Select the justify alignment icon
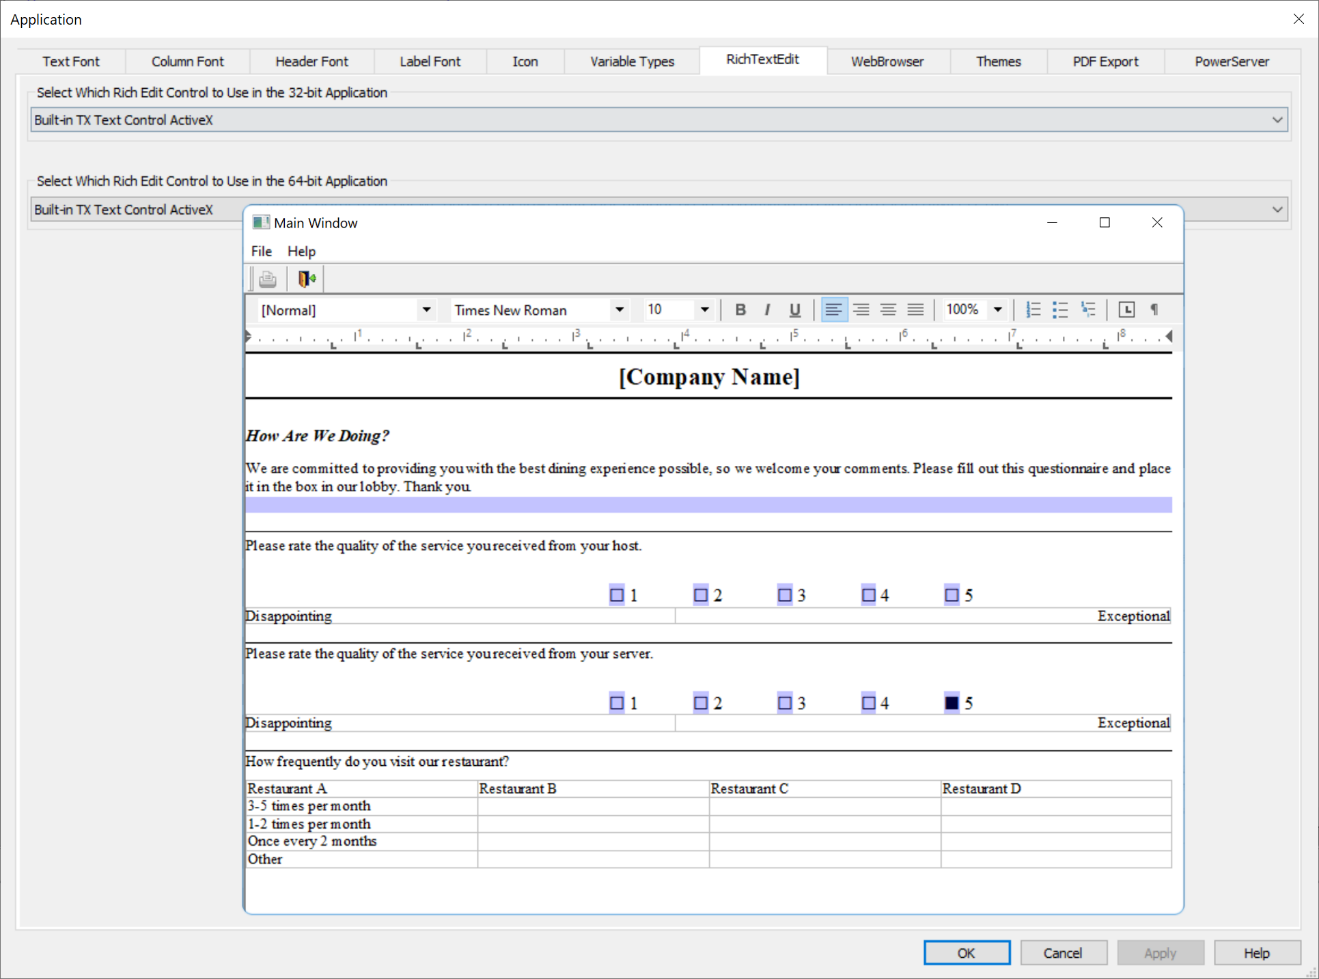This screenshot has width=1319, height=979. point(915,309)
